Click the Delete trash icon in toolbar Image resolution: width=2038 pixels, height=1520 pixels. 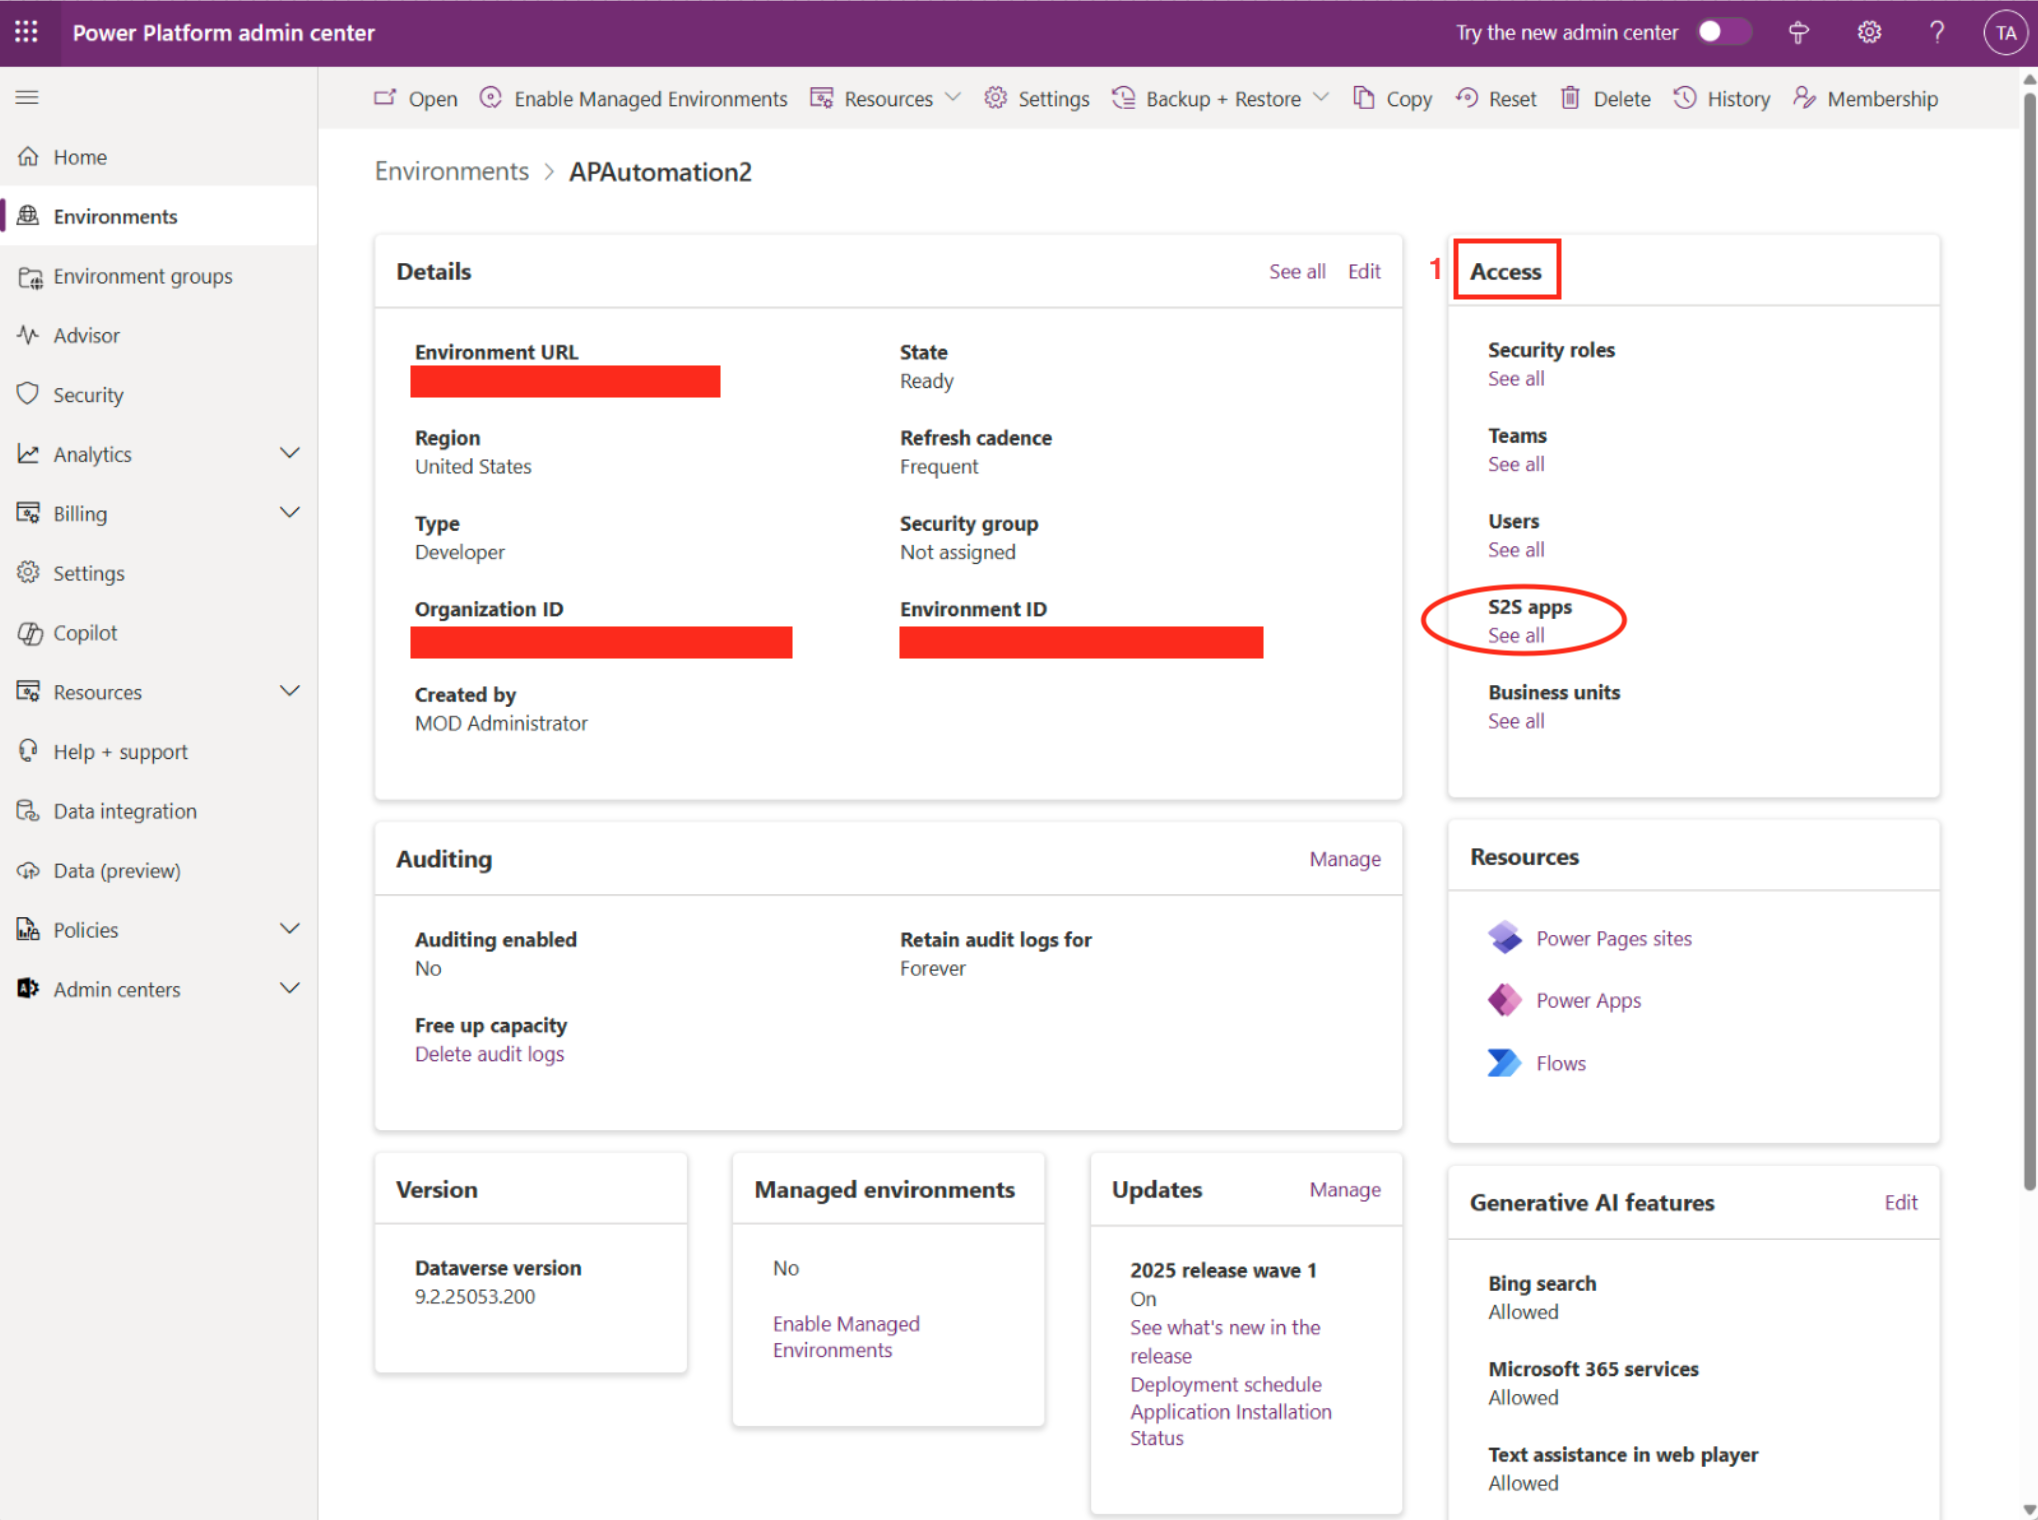1570,98
